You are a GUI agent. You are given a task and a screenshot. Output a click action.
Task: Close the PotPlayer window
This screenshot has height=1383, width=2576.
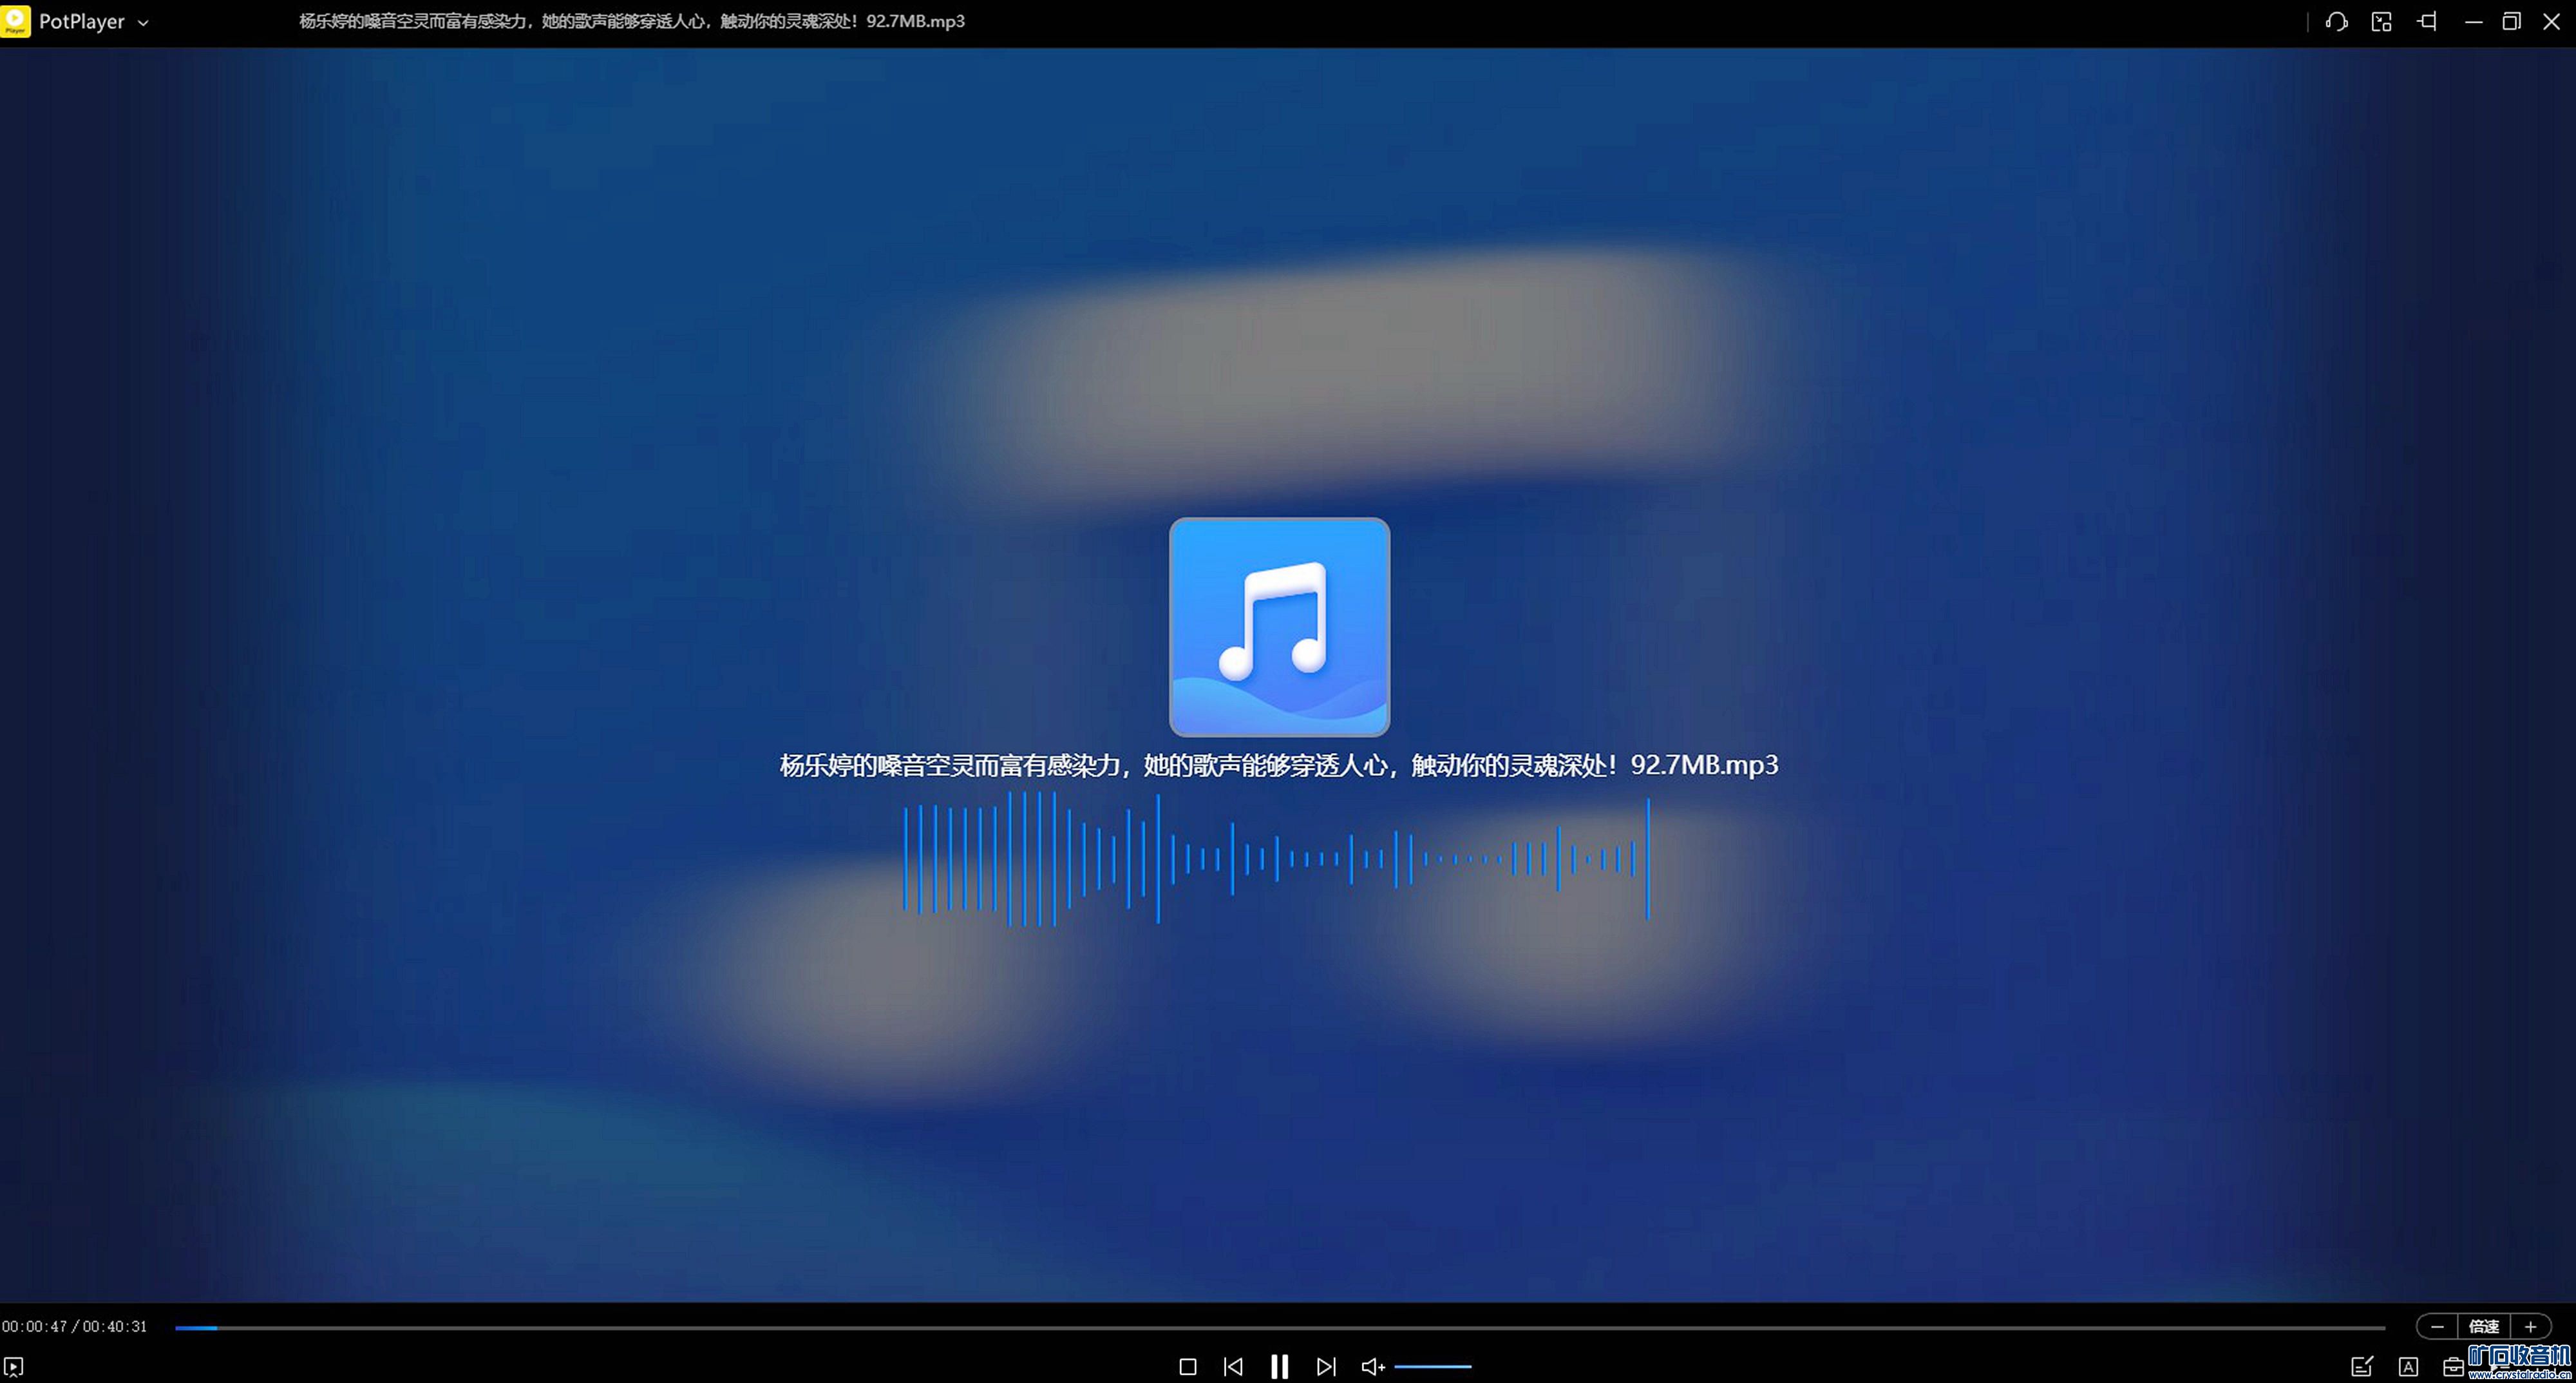(x=2551, y=21)
